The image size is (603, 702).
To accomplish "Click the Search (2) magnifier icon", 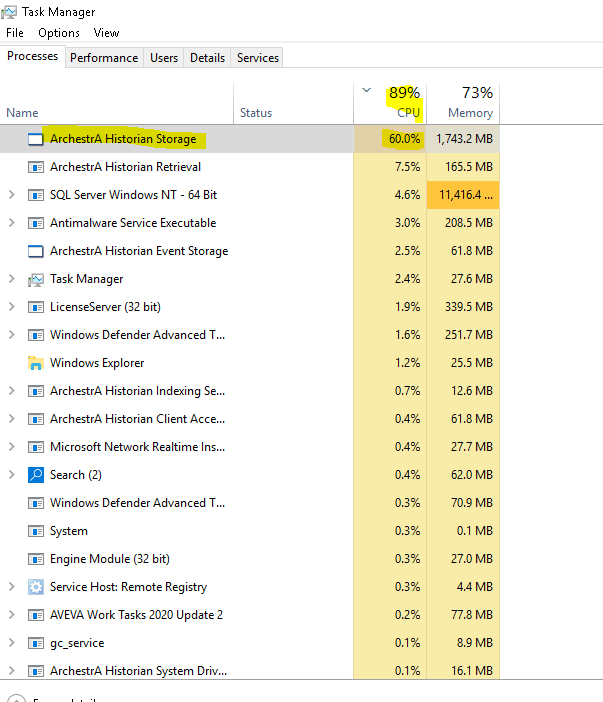I will click(x=35, y=475).
